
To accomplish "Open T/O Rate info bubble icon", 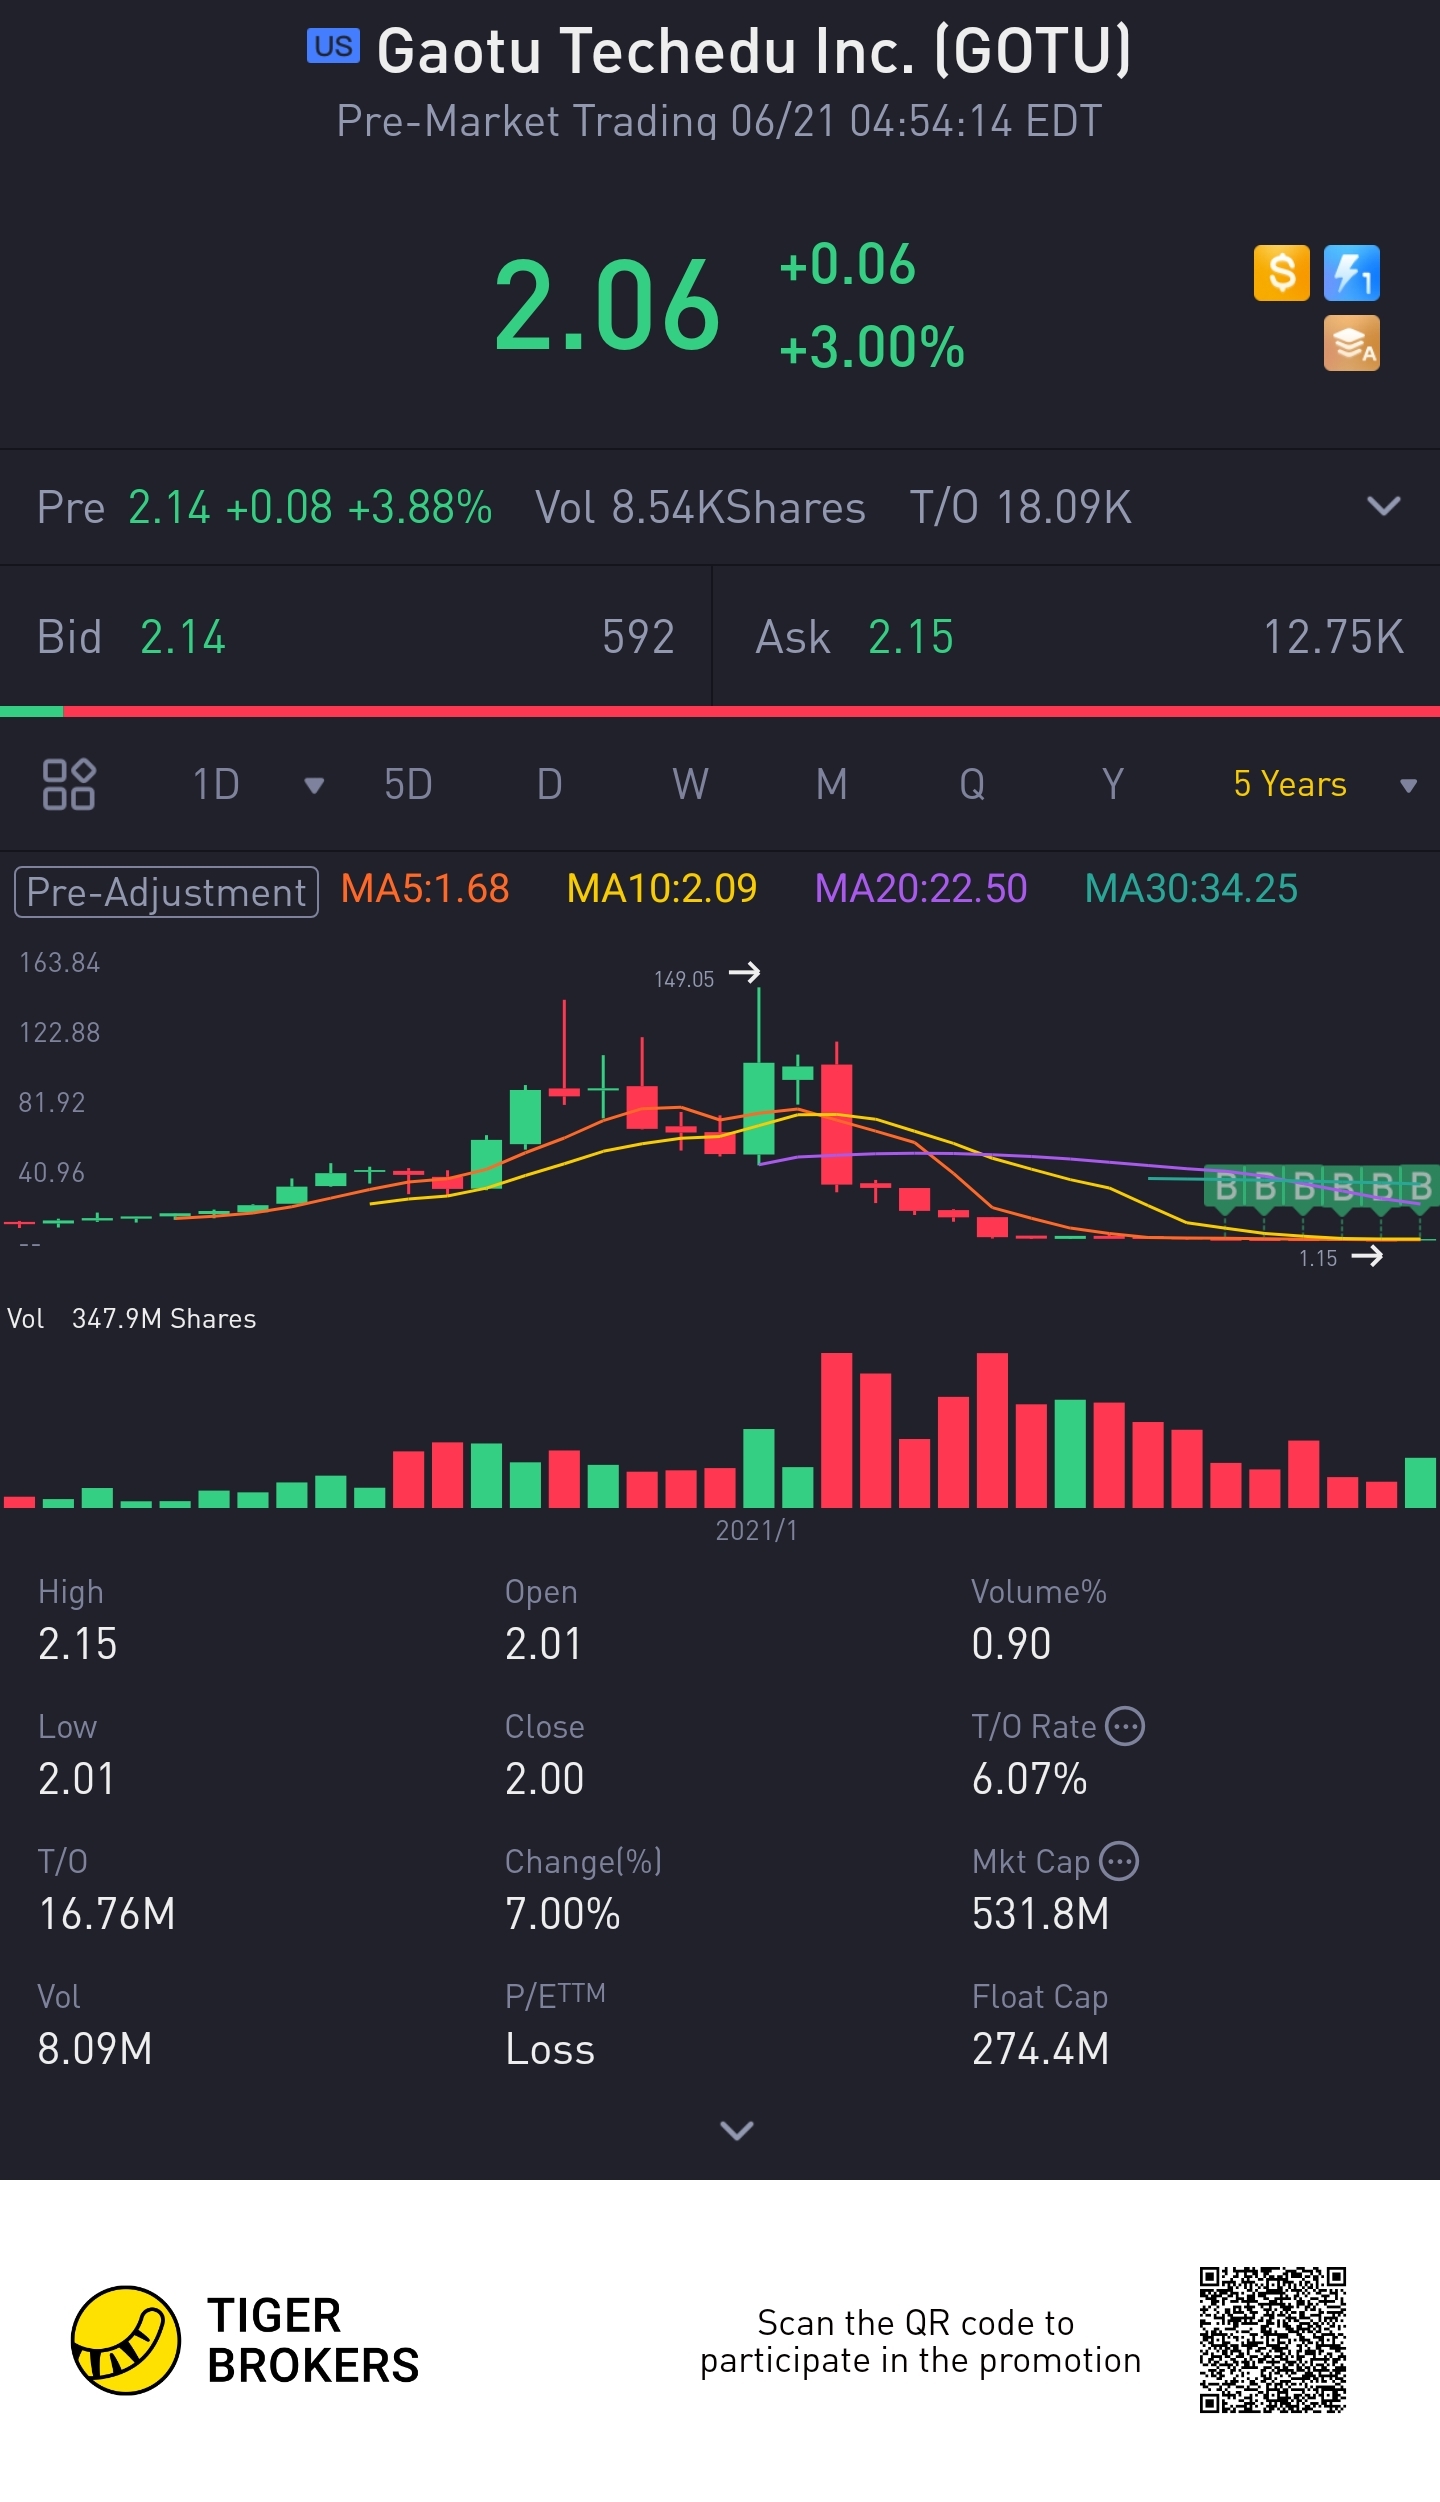I will [1125, 1726].
